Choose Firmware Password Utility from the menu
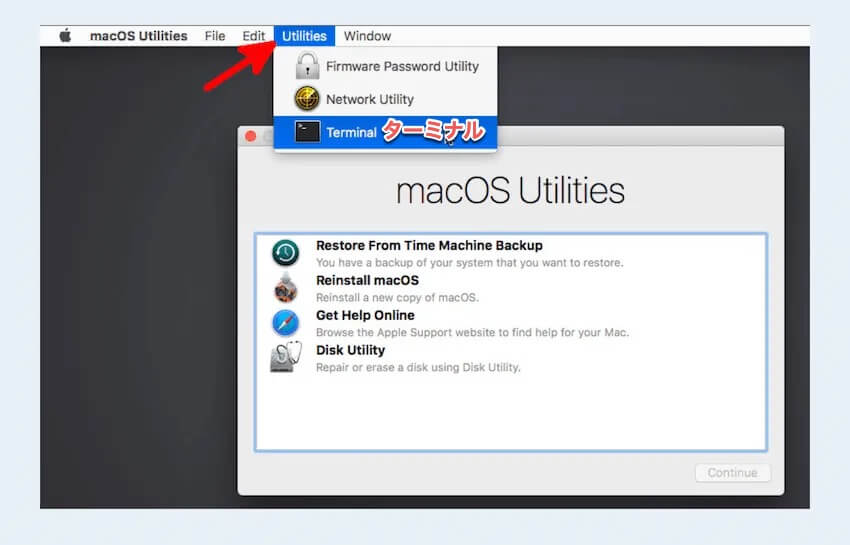Image resolution: width=850 pixels, height=545 pixels. [x=402, y=67]
